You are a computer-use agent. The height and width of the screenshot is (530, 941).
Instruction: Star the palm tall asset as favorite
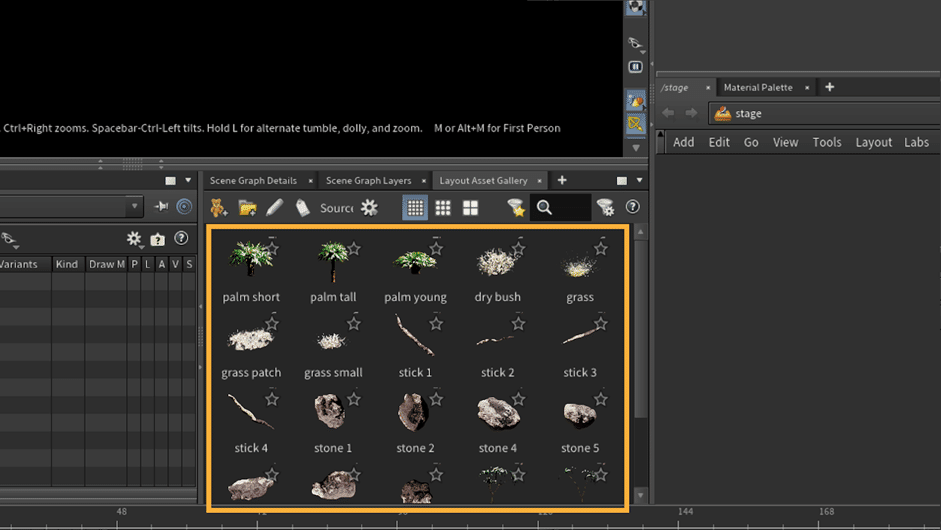pyautogui.click(x=354, y=248)
